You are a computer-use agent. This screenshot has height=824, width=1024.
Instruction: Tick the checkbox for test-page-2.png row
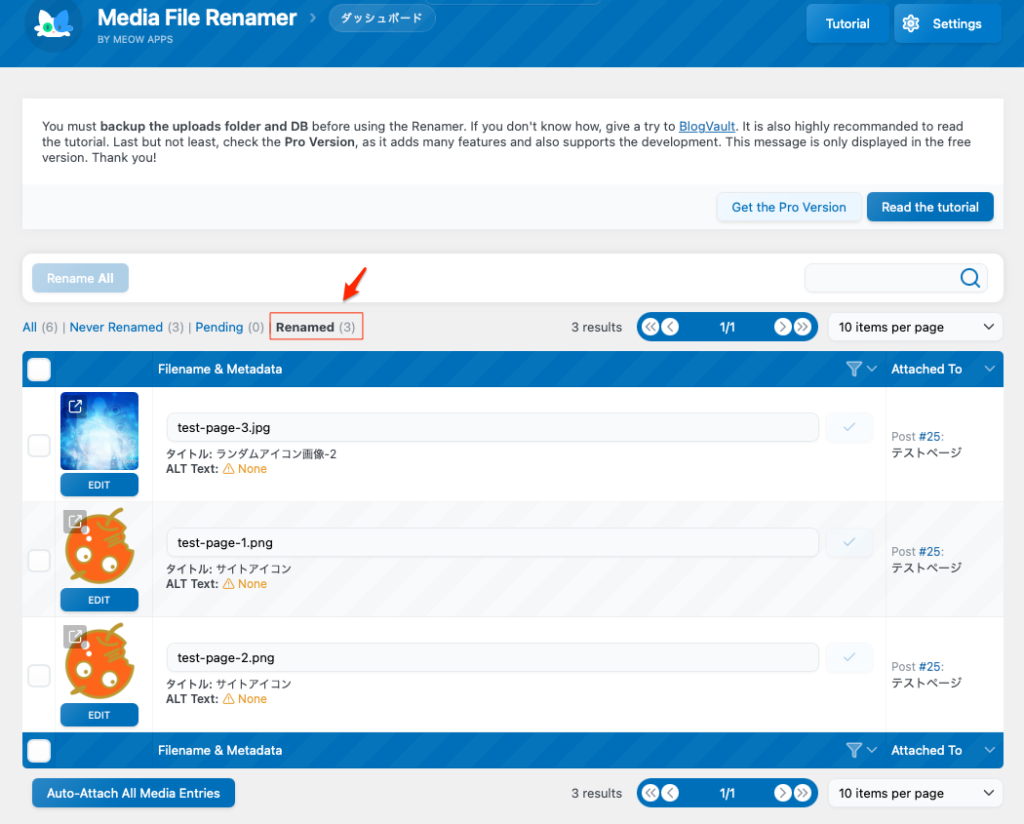[39, 676]
